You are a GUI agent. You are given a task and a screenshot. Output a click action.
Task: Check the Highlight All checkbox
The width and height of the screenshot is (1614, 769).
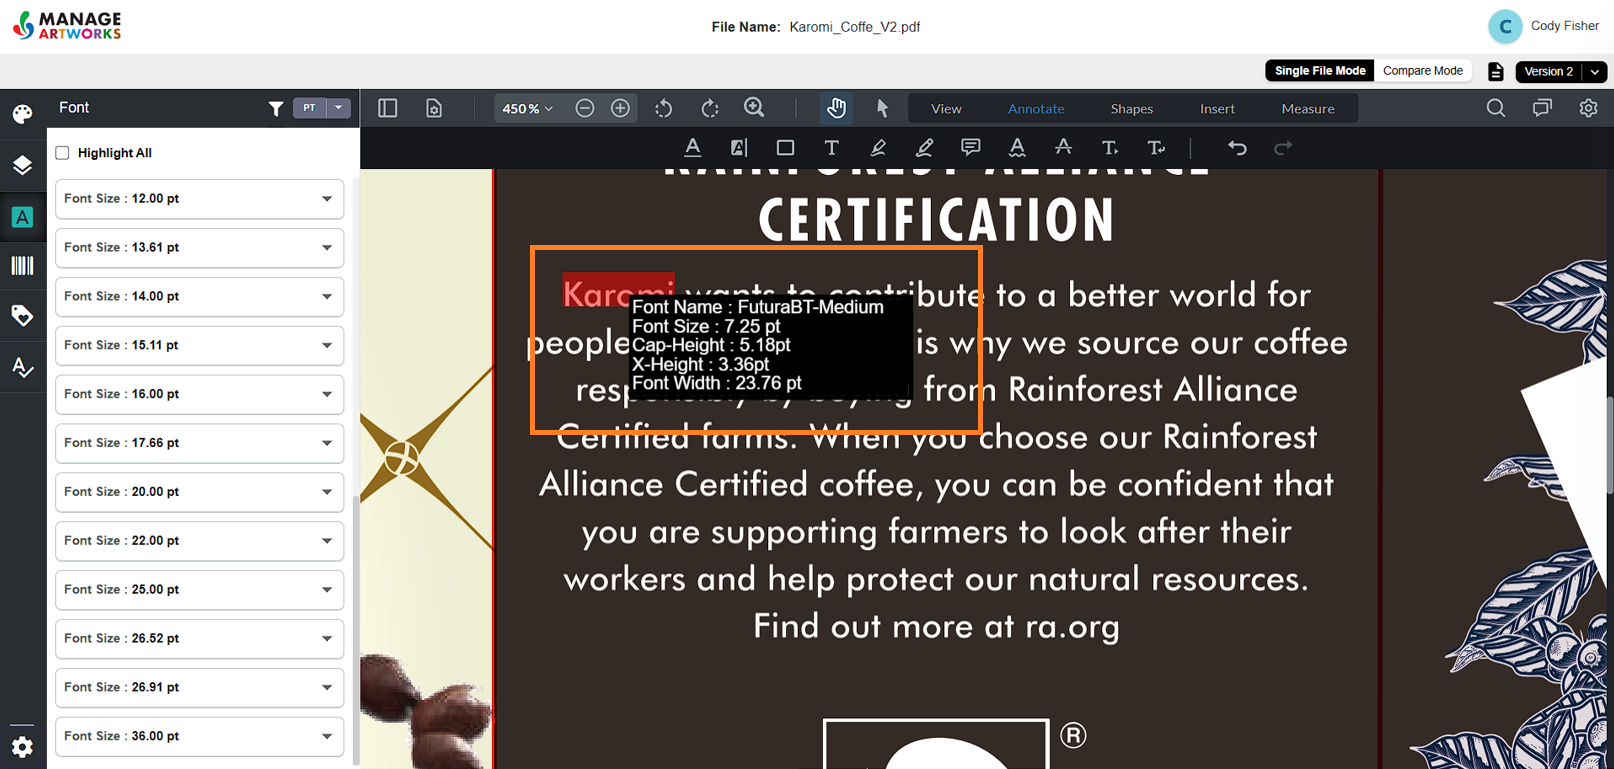62,153
